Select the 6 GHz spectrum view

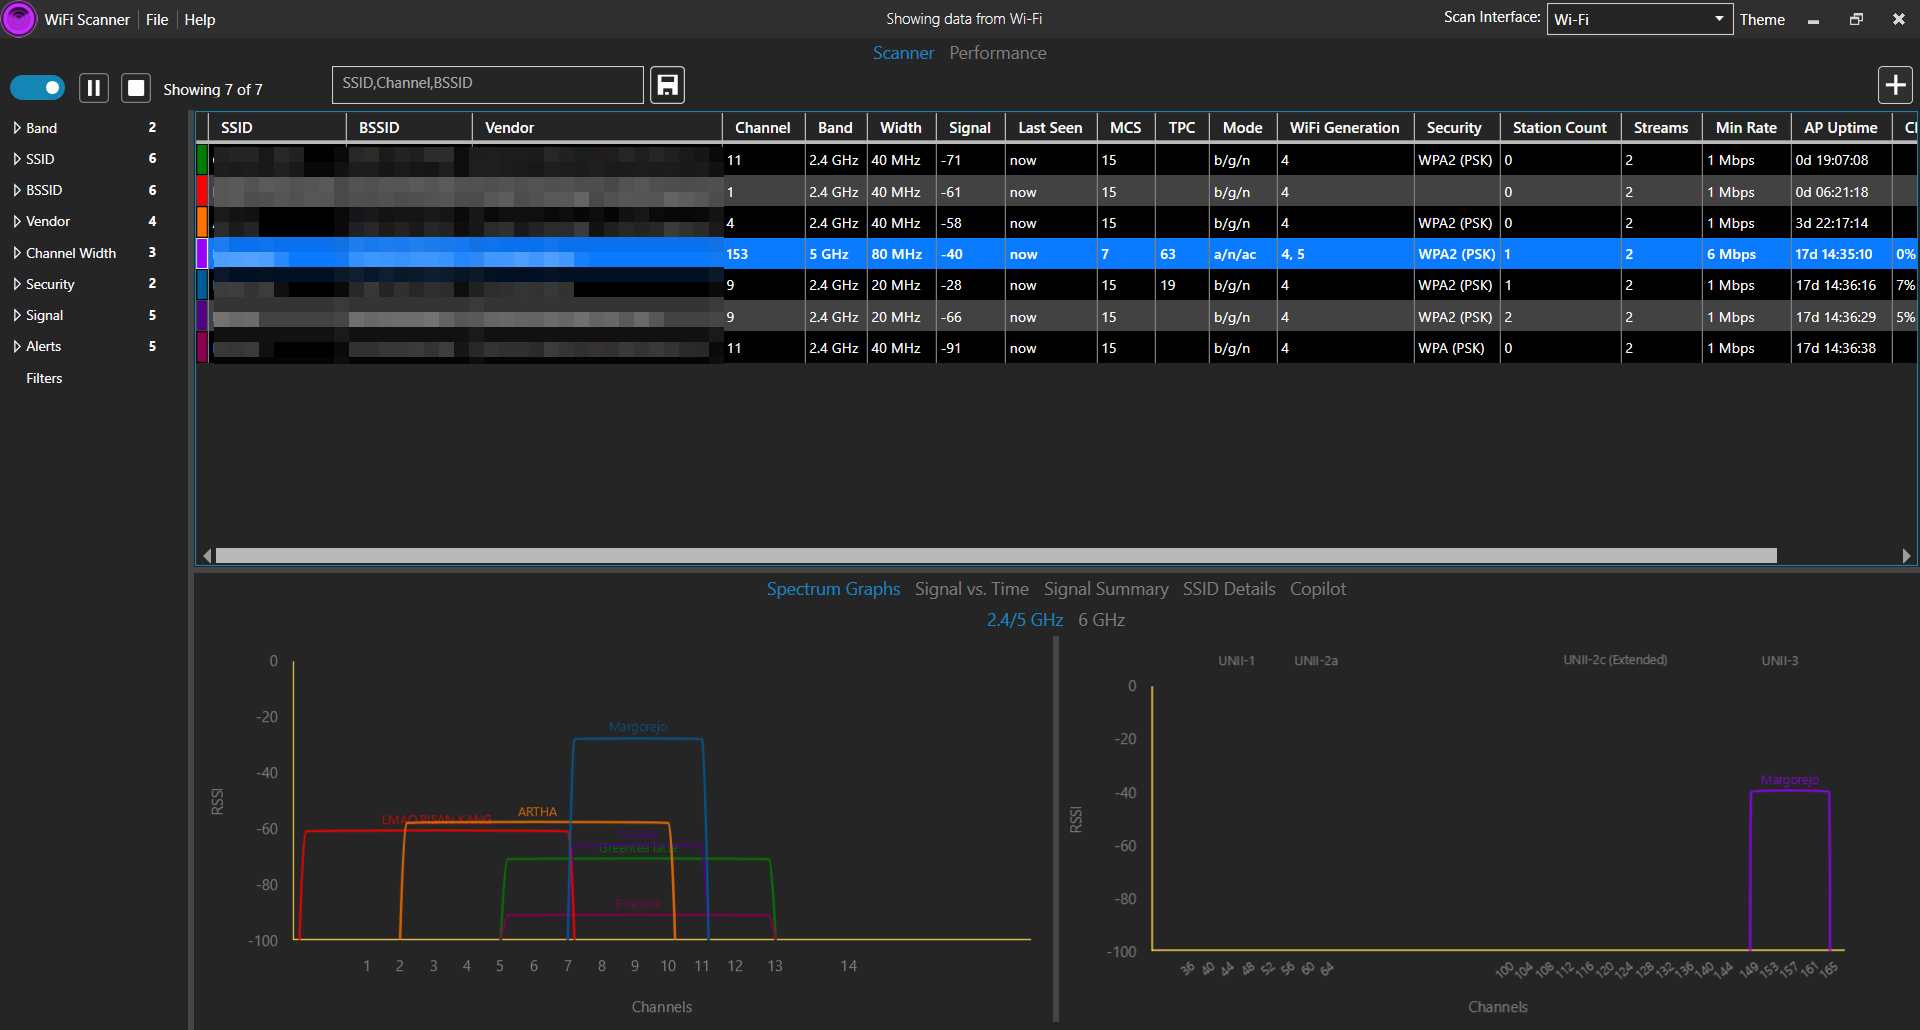click(1102, 620)
